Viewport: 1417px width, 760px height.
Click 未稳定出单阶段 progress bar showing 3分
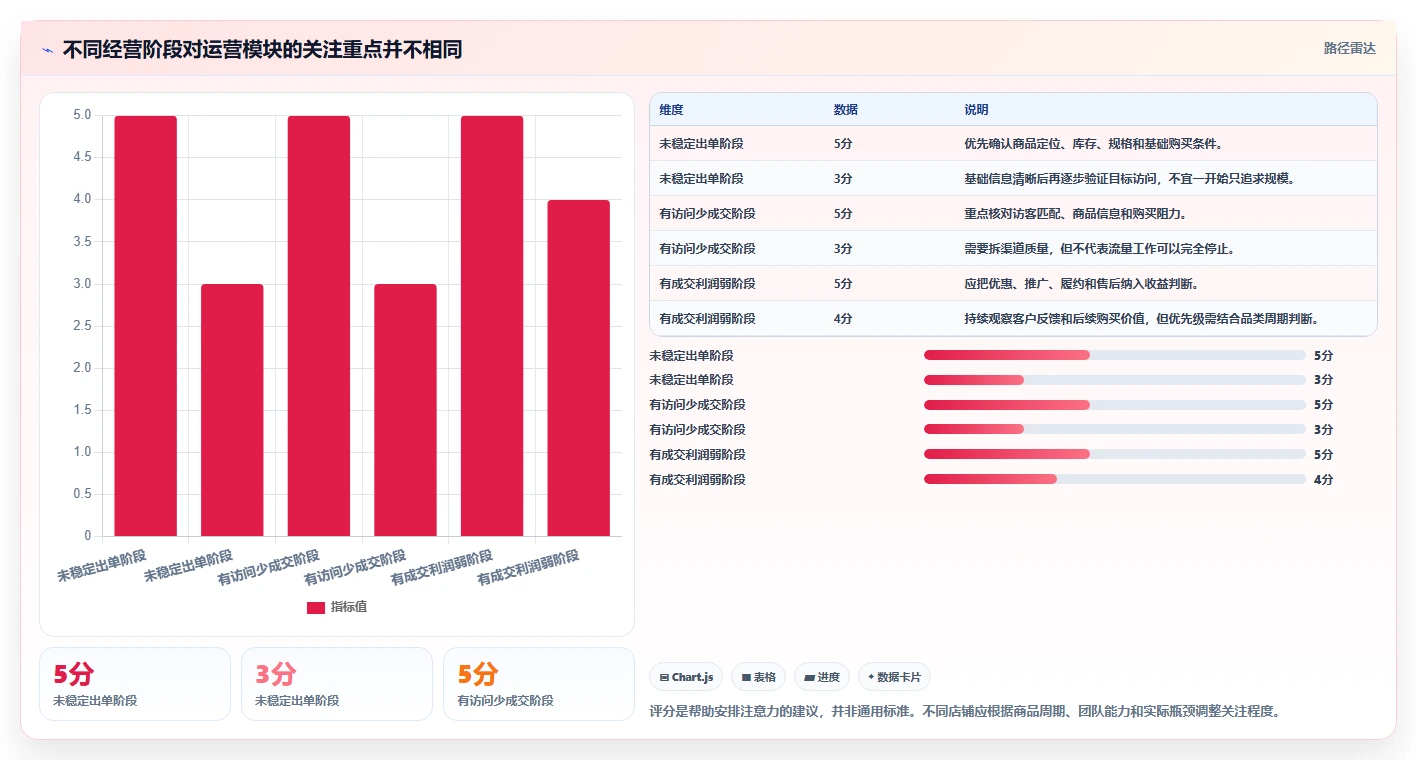click(1115, 380)
